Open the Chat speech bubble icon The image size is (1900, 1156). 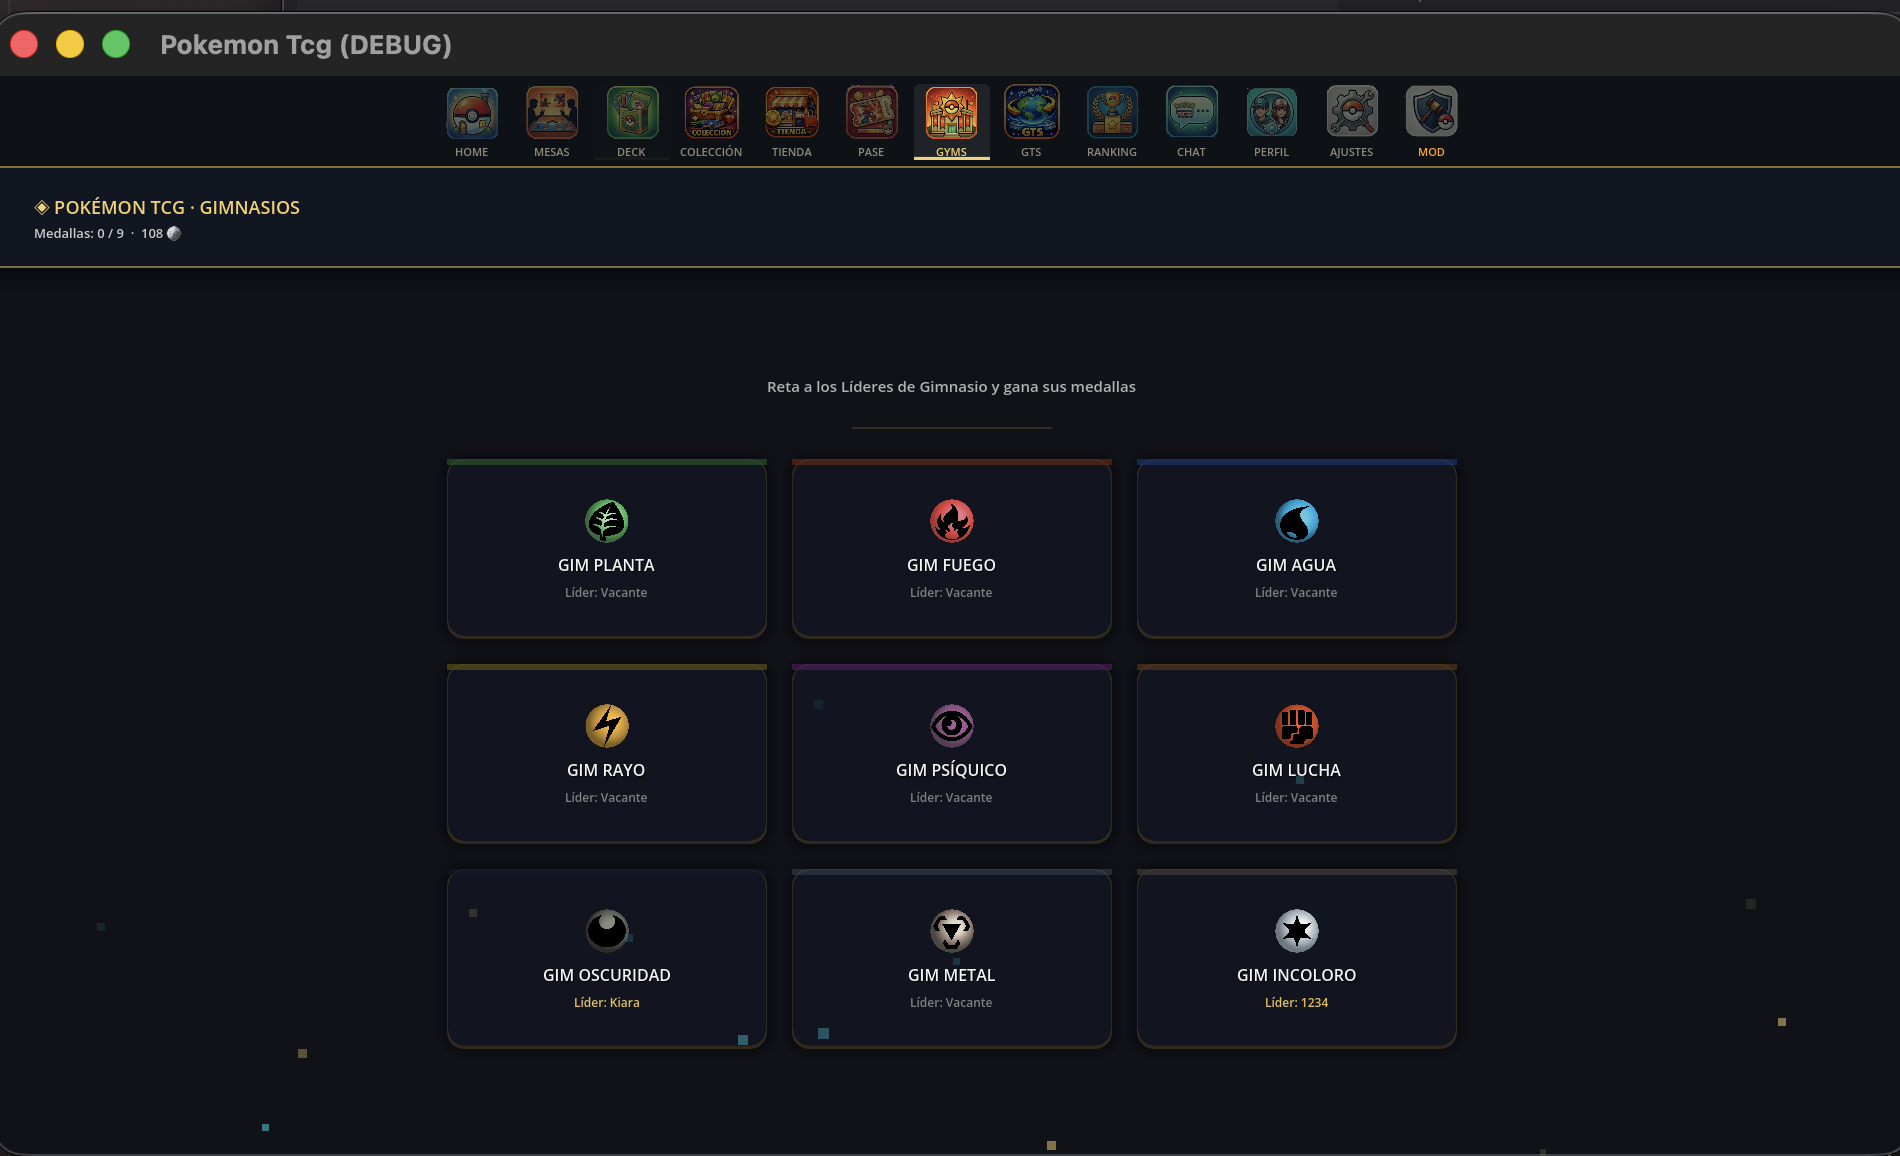pyautogui.click(x=1191, y=113)
